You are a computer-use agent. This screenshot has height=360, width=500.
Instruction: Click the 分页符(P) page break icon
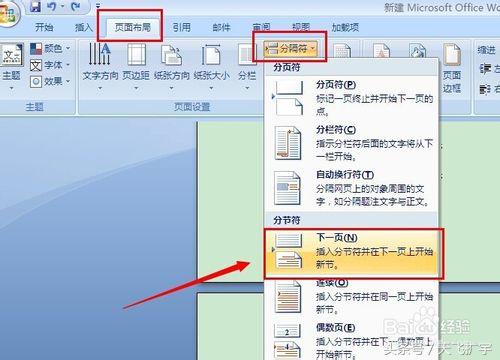pyautogui.click(x=288, y=98)
